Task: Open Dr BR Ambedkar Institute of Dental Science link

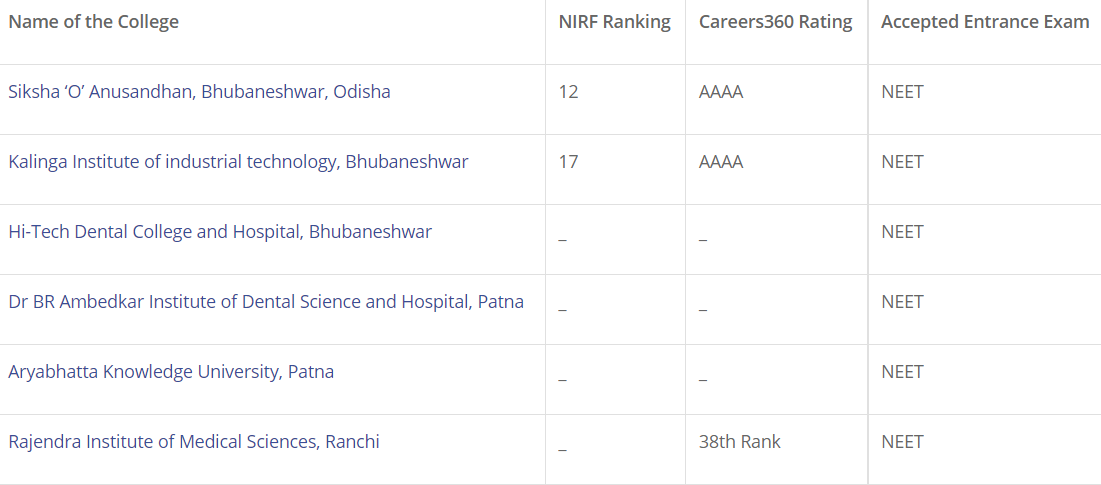Action: (266, 302)
